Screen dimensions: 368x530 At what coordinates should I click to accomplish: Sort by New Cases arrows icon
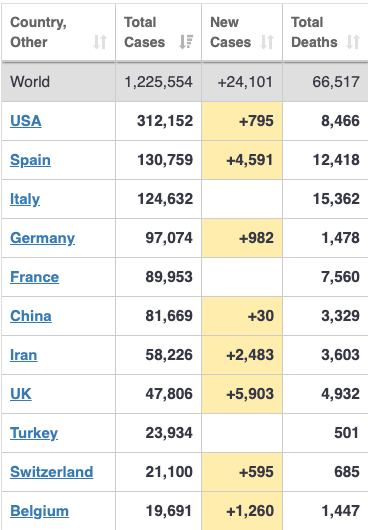click(x=267, y=42)
